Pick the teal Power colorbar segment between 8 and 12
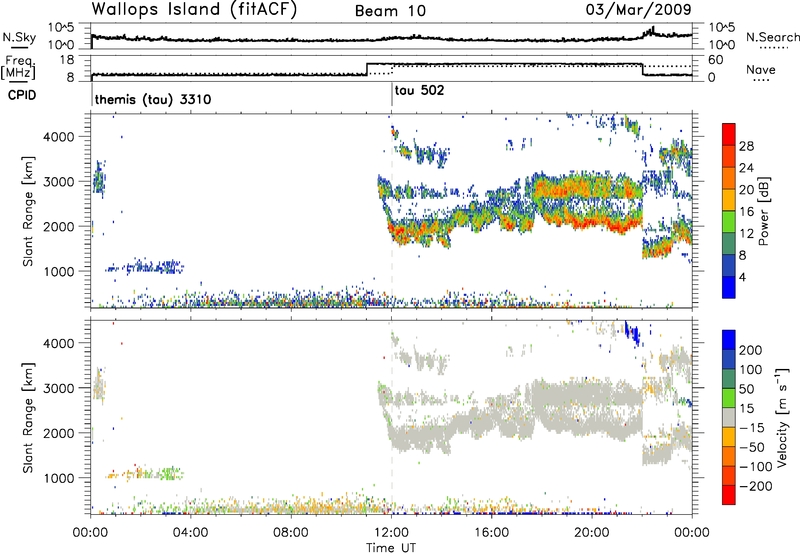The width and height of the screenshot is (800, 554). click(729, 243)
